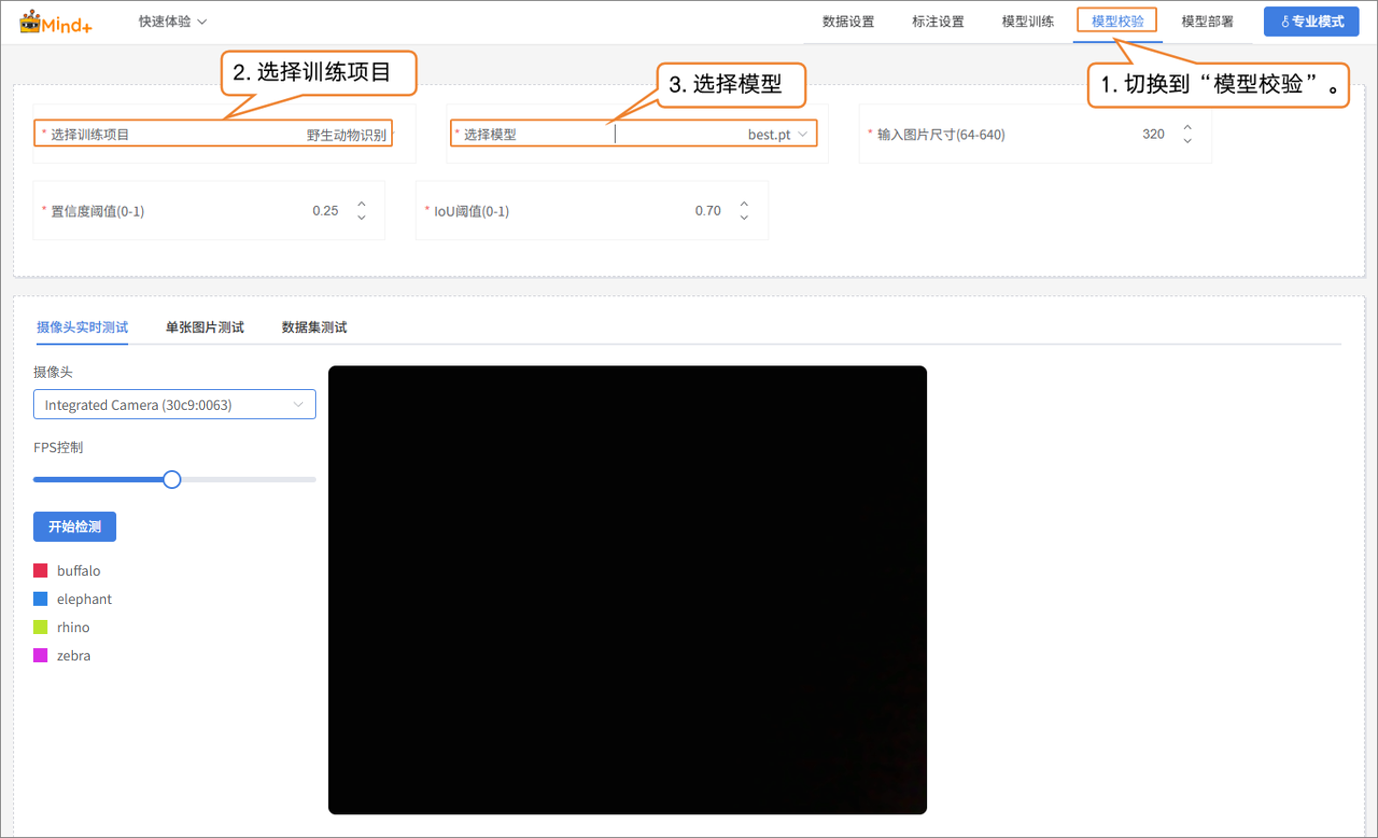Increase the confidence threshold value
This screenshot has height=838, width=1378.
click(x=361, y=204)
